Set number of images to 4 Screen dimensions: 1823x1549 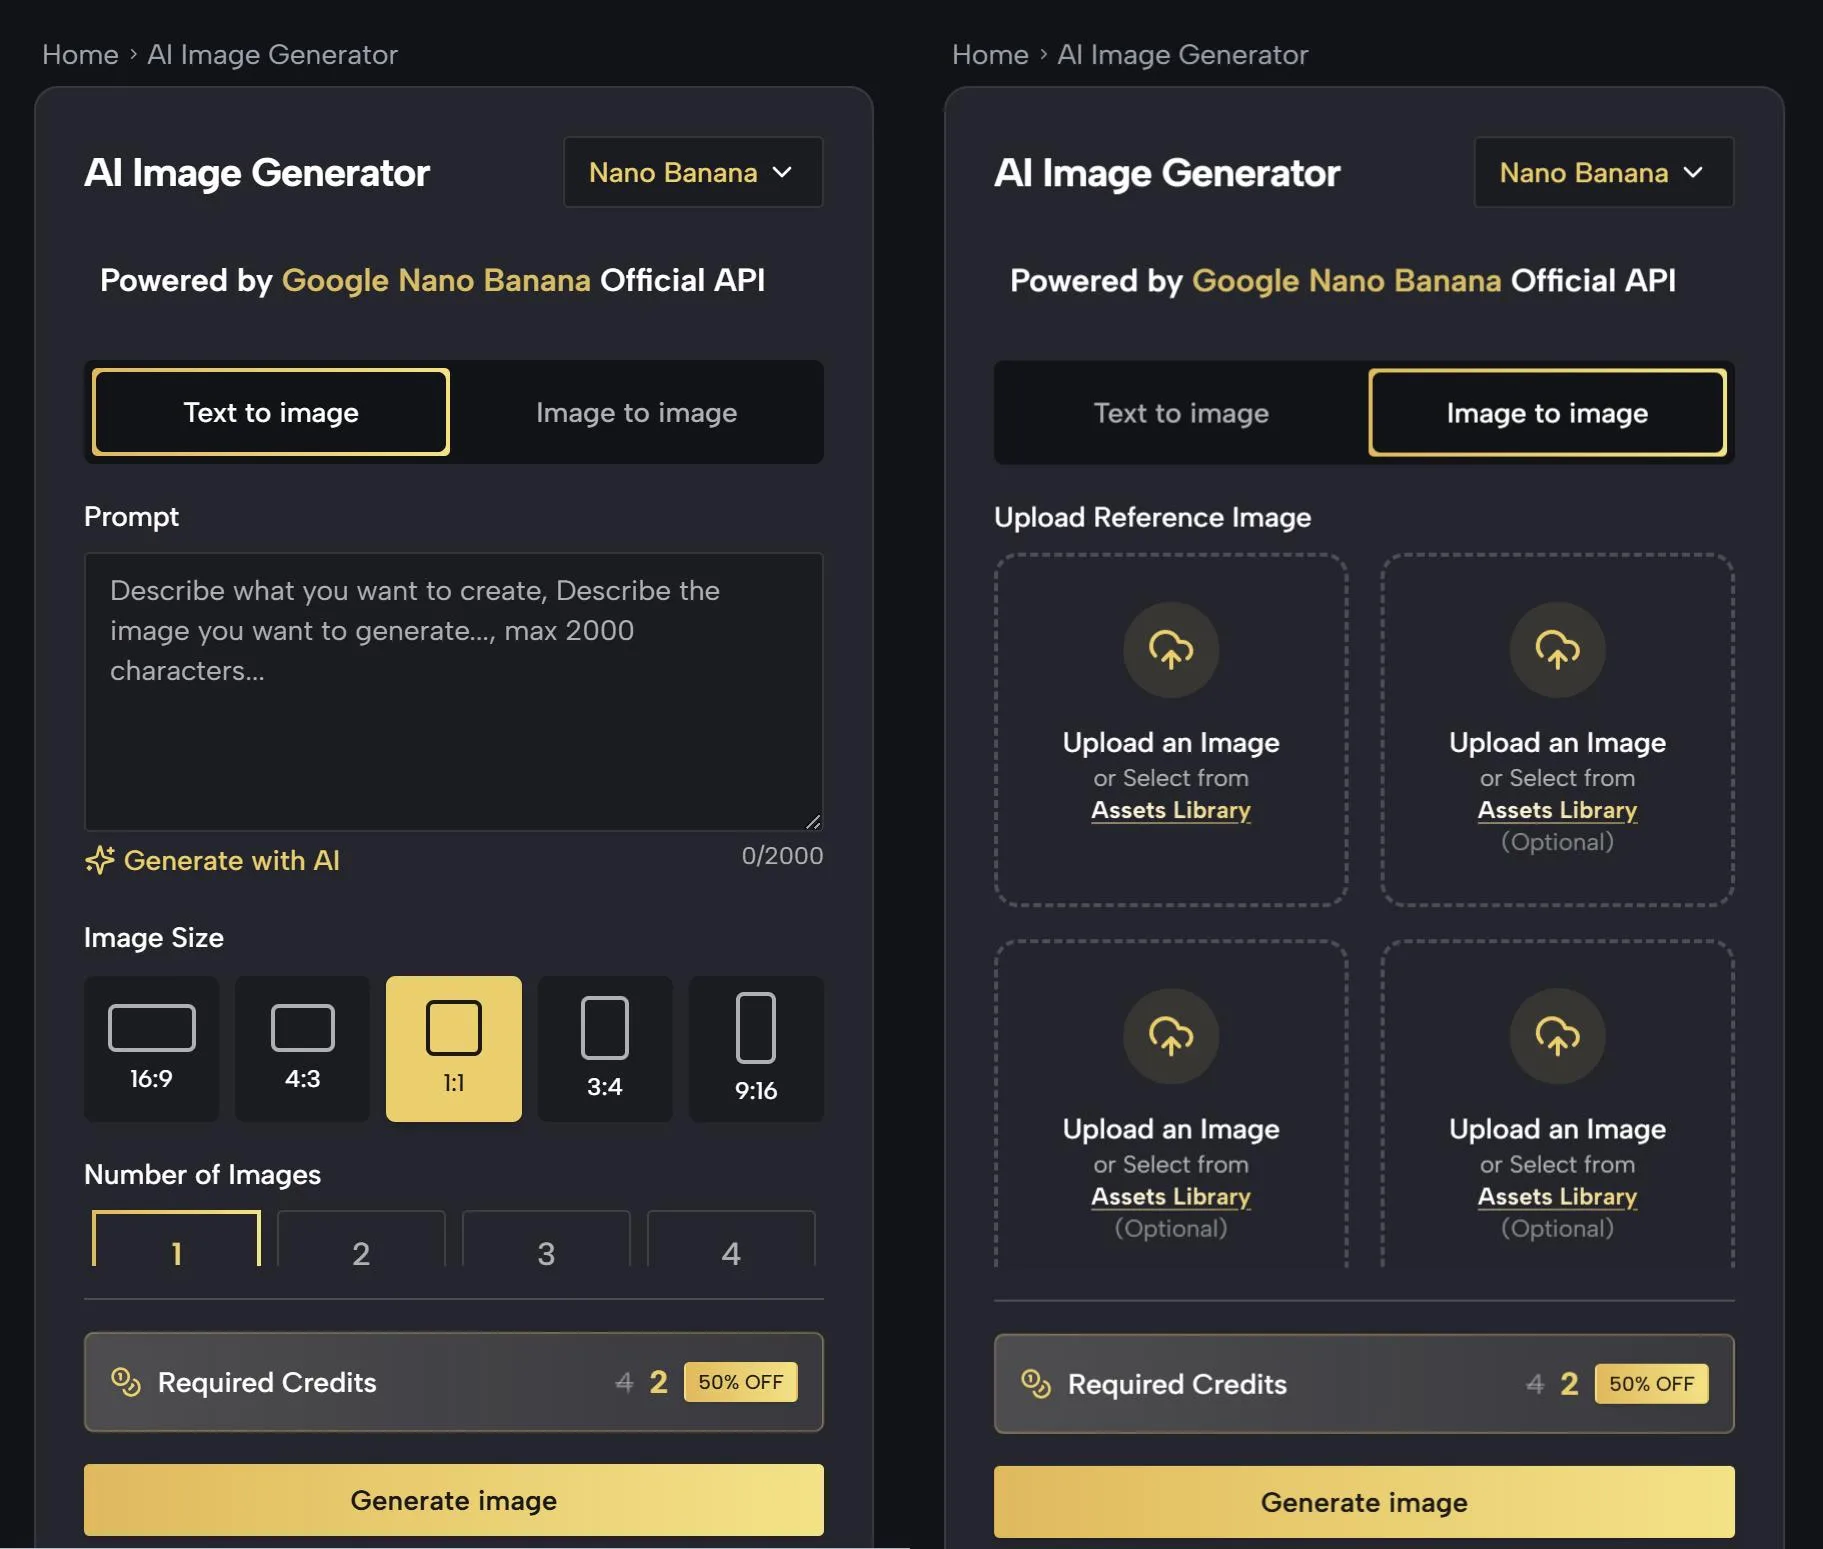tap(731, 1240)
